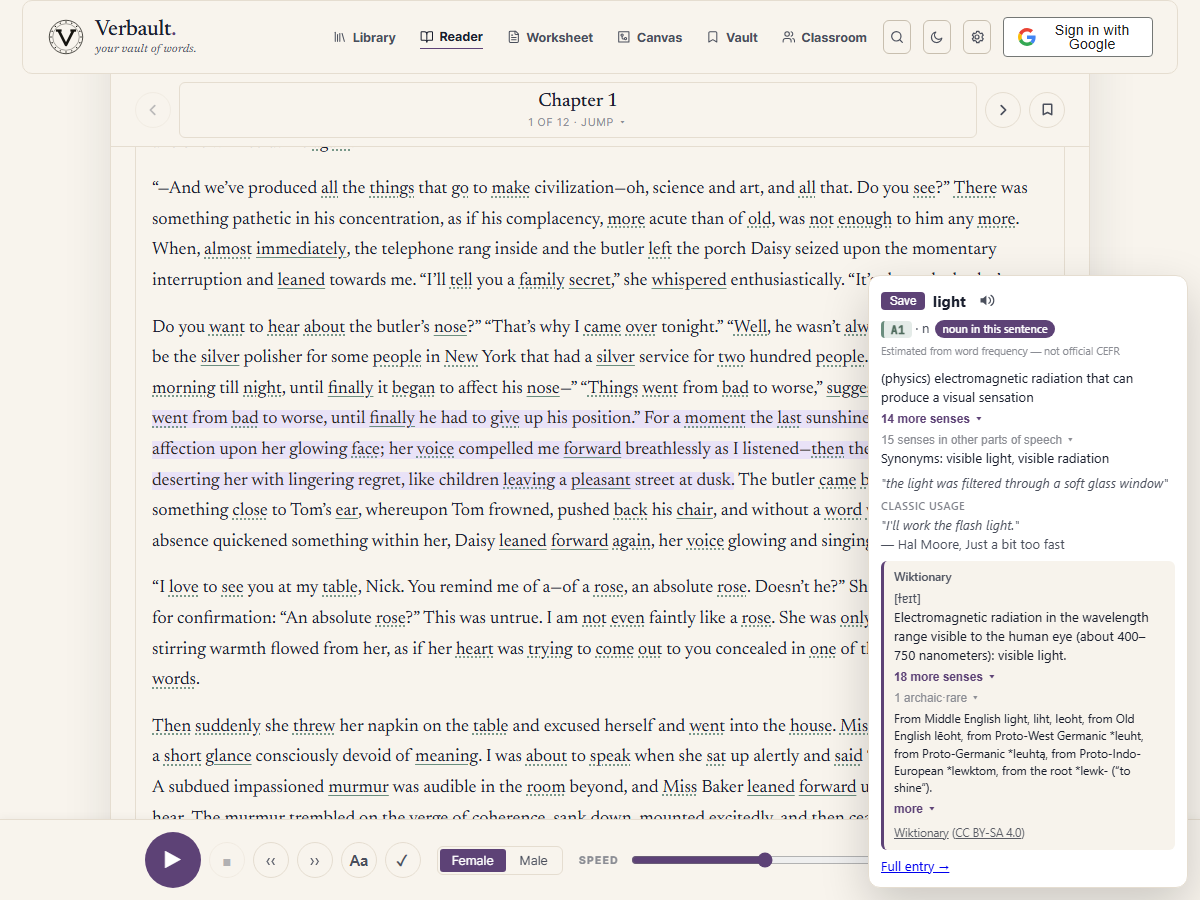Expand '18 more senses' in Wiktionary
Screen dimensions: 1200x900
(944, 677)
